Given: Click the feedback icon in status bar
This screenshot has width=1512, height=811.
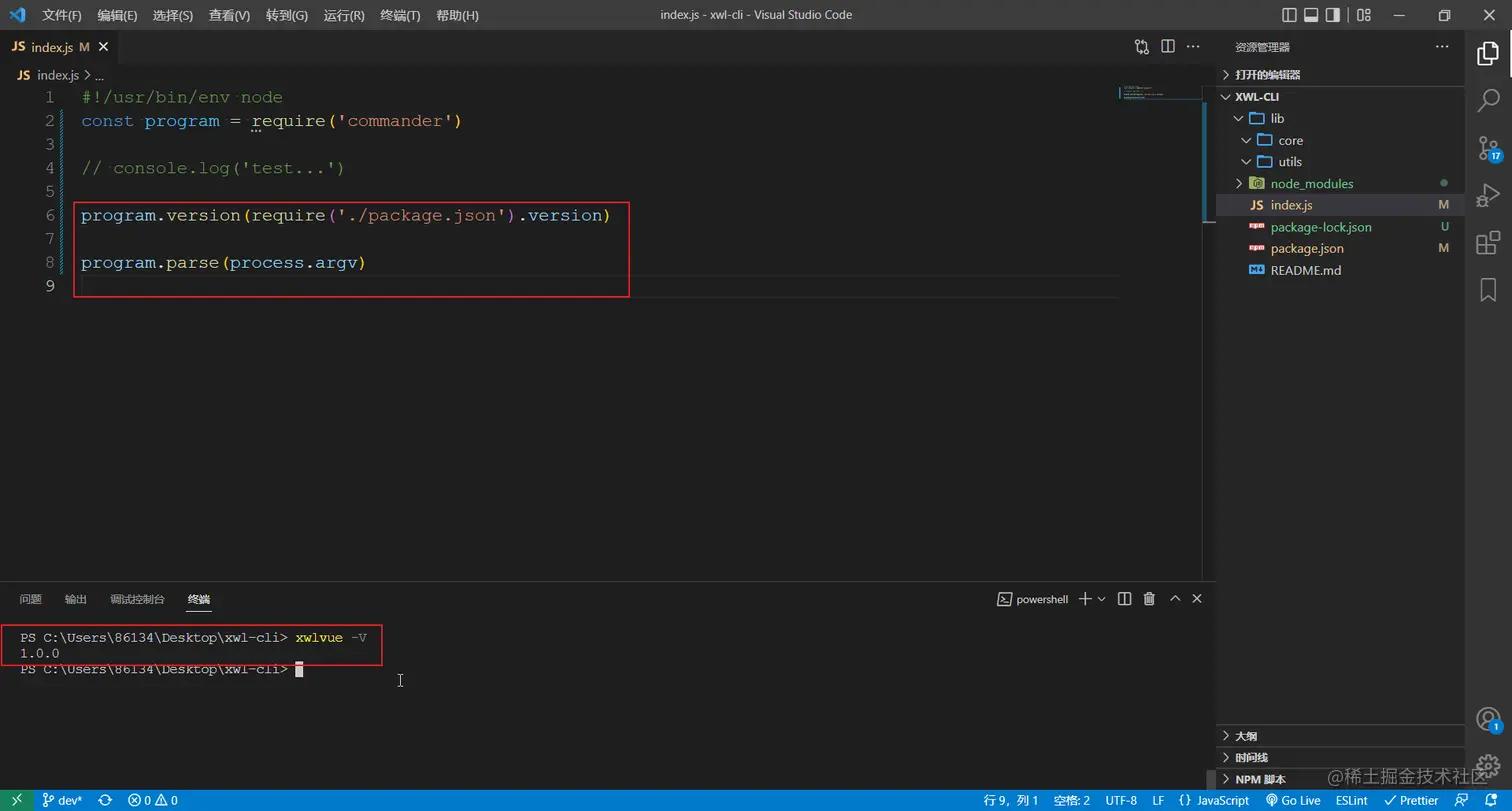Looking at the screenshot, I should coord(1462,800).
